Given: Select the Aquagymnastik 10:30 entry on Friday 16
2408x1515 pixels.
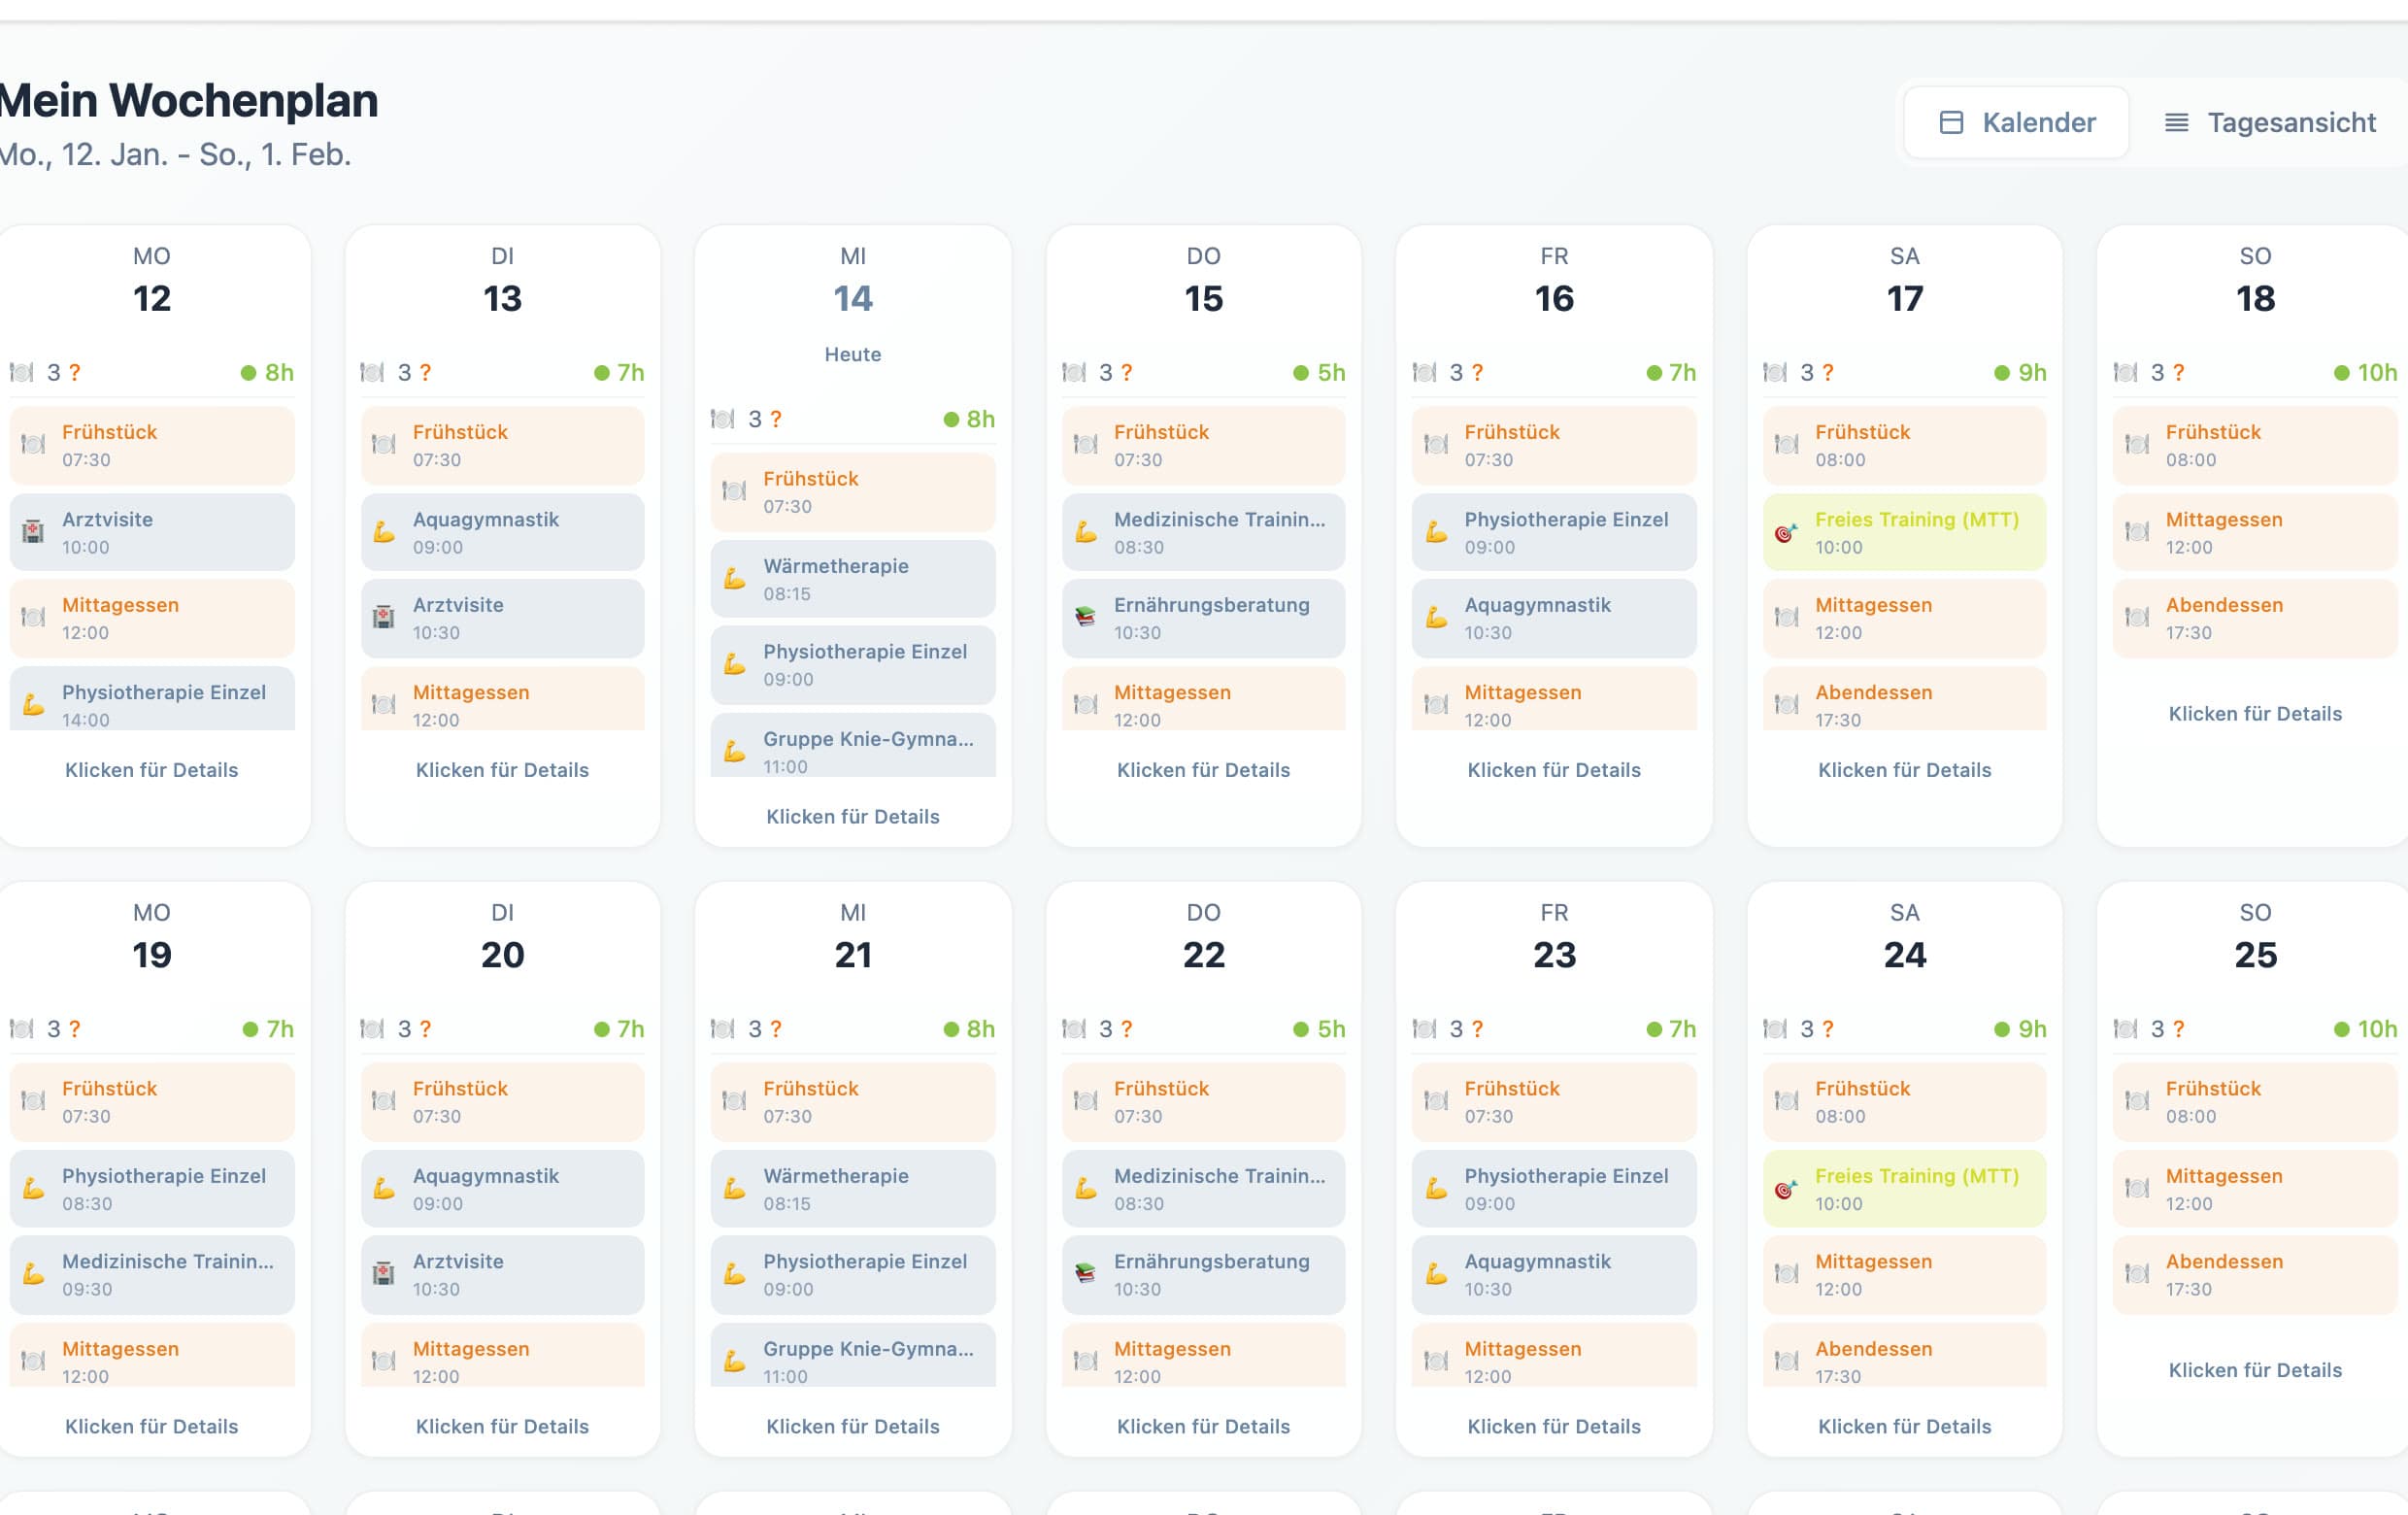Looking at the screenshot, I should point(1554,618).
